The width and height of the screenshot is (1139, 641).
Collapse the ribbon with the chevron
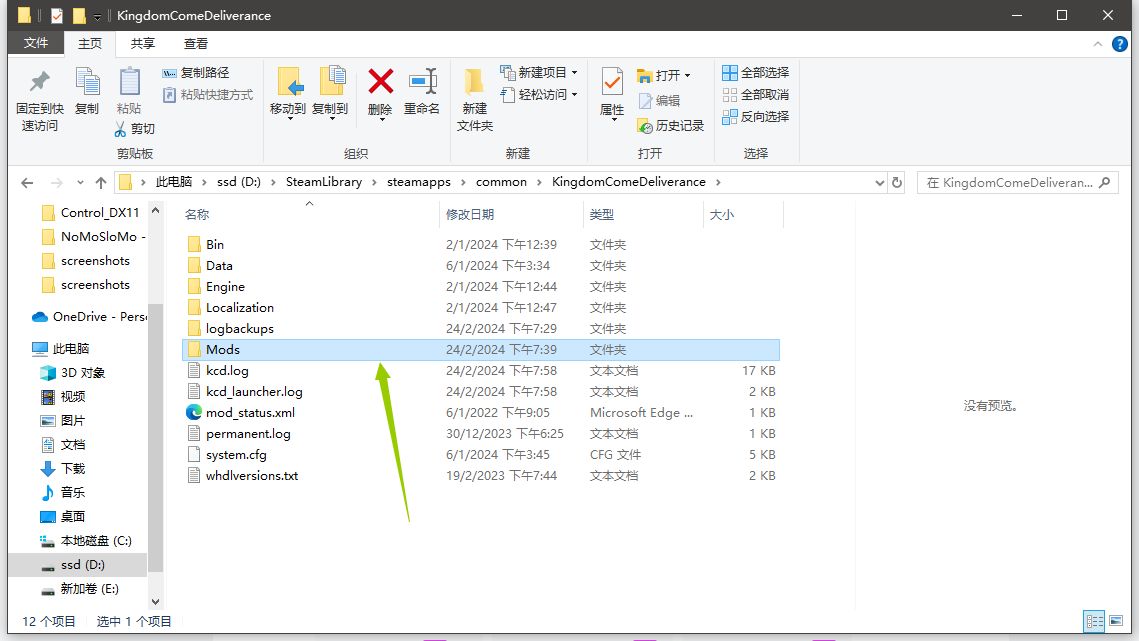tap(1098, 44)
